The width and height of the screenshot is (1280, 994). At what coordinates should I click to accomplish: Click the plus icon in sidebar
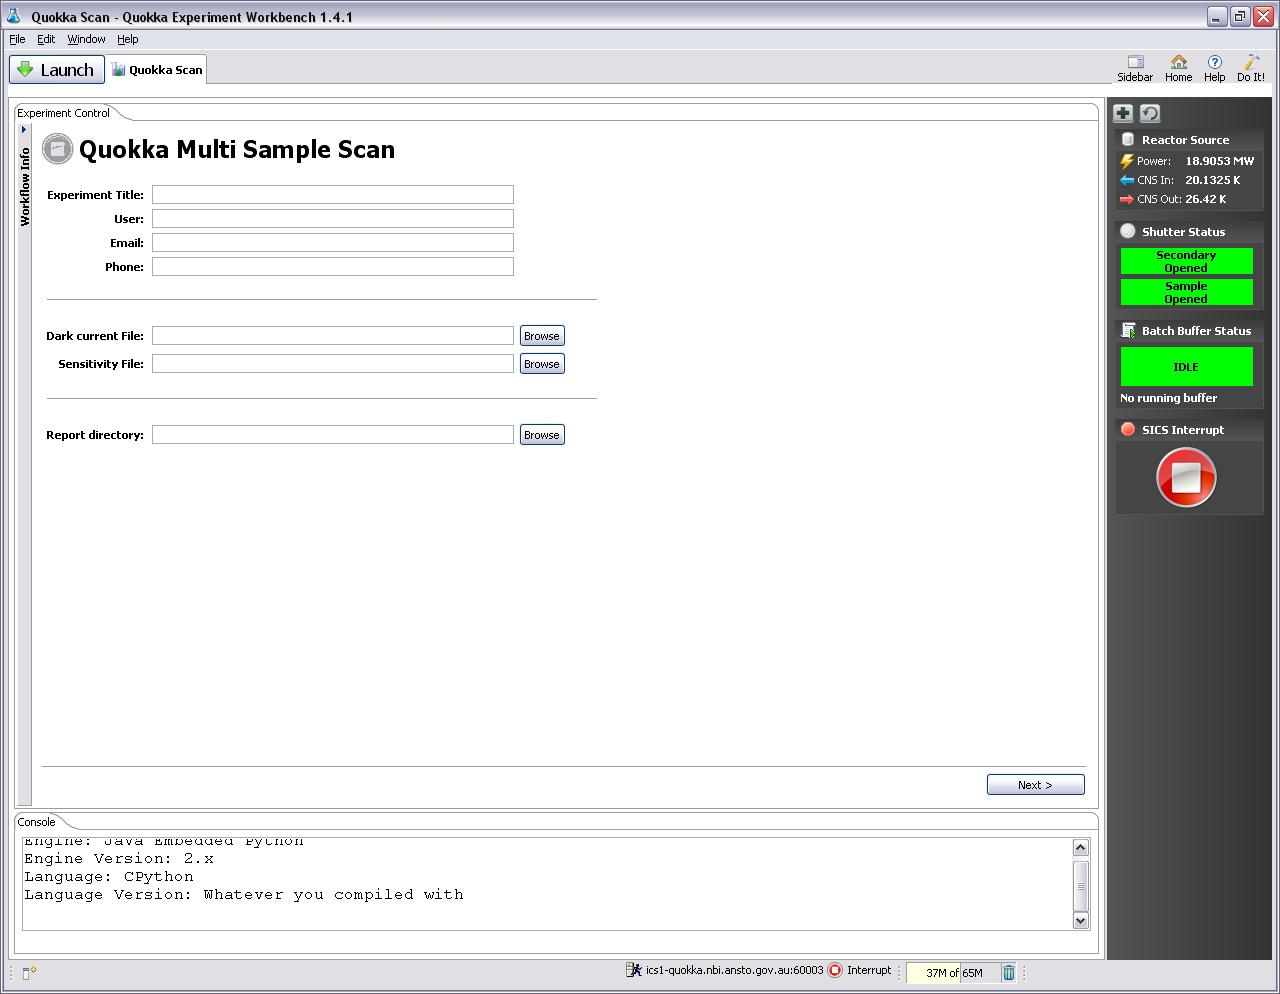1123,113
